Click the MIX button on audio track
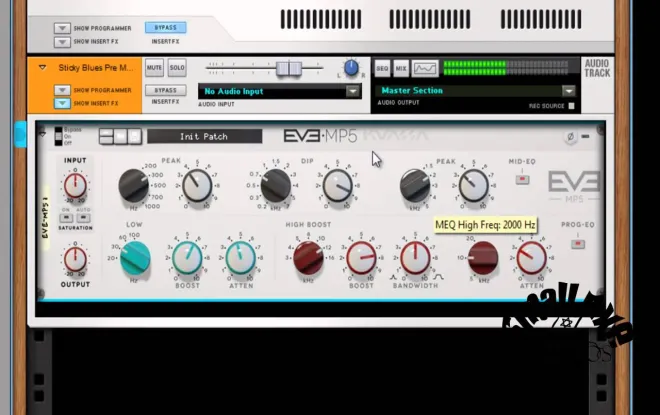This screenshot has height=415, width=660. coord(401,68)
